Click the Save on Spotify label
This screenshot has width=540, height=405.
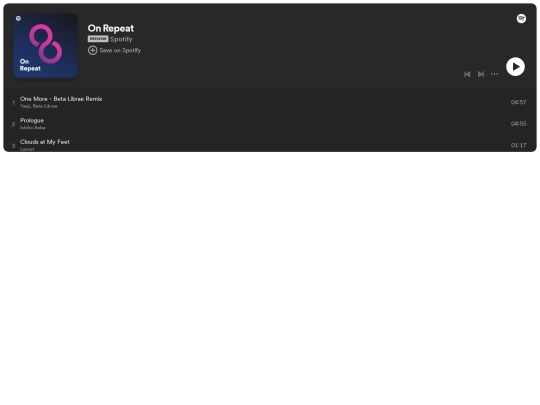click(x=120, y=50)
